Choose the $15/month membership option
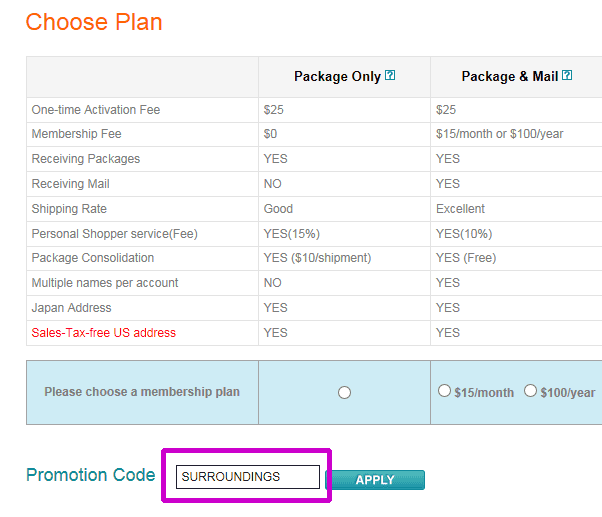Viewport: 602px width, 517px height. [x=444, y=391]
